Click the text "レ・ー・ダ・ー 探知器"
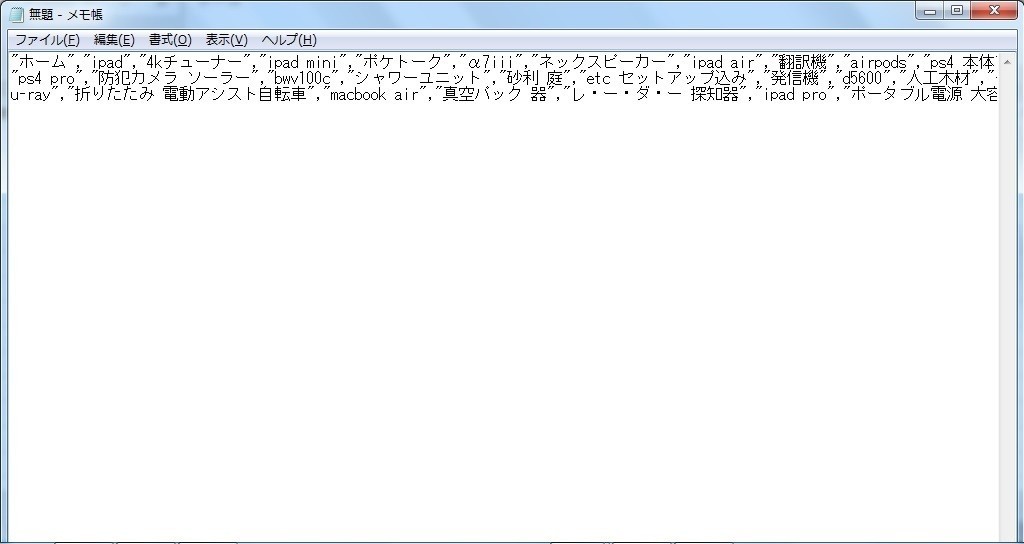 click(655, 95)
